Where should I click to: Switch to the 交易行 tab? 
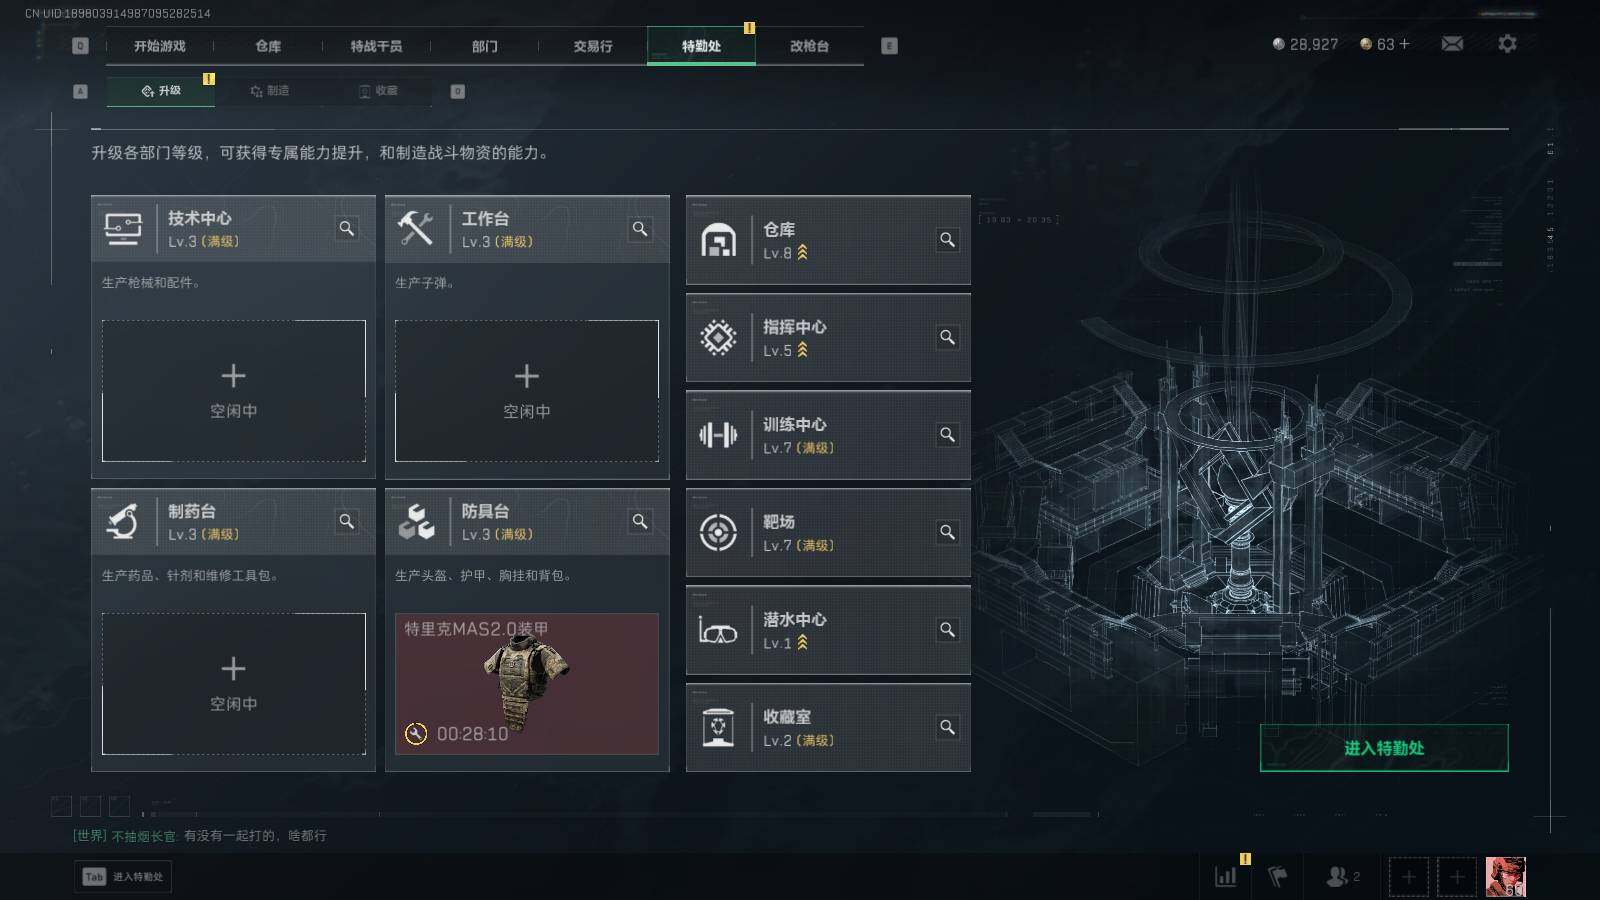click(x=592, y=46)
